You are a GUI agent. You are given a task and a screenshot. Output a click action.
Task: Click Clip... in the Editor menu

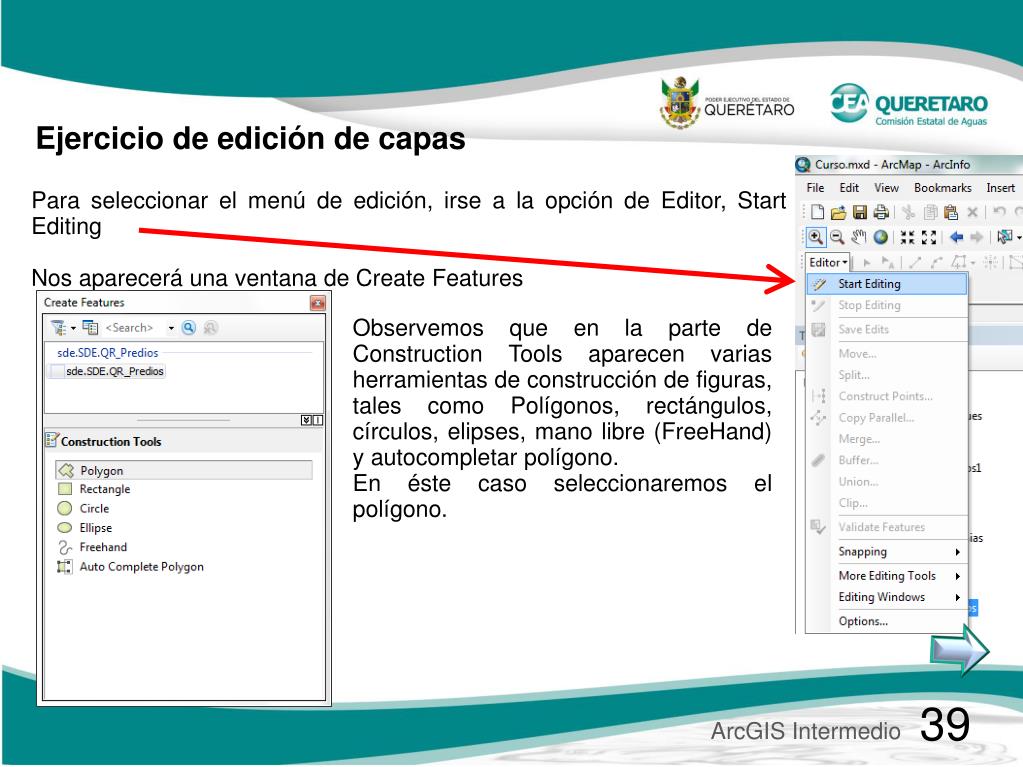point(887,503)
